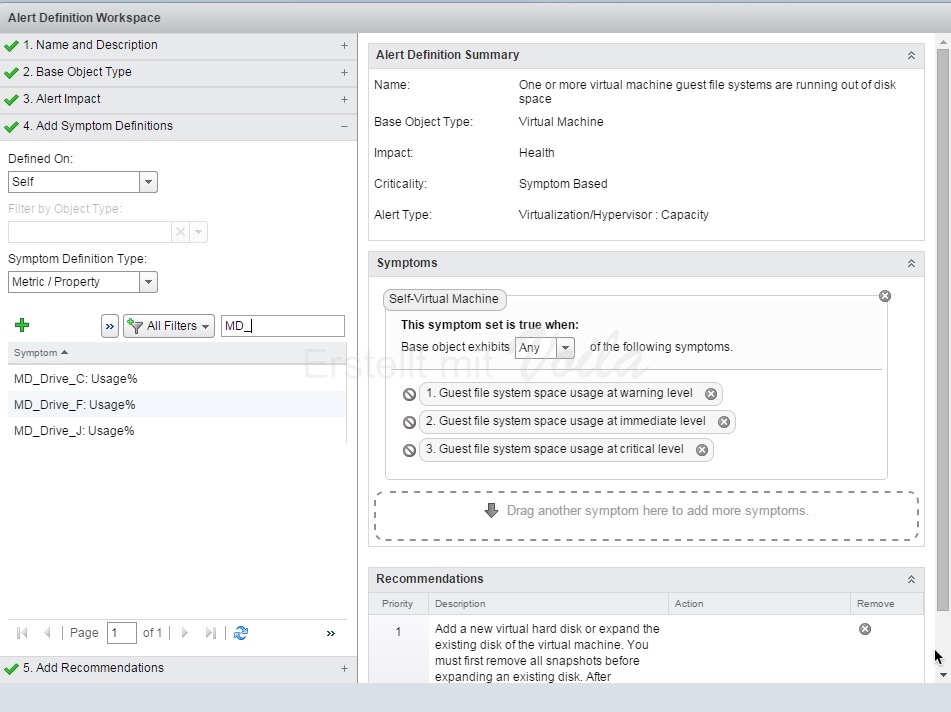Select the MD_Drive_C: Usage% symptom
Screen dimensions: 951x712
(x=76, y=379)
